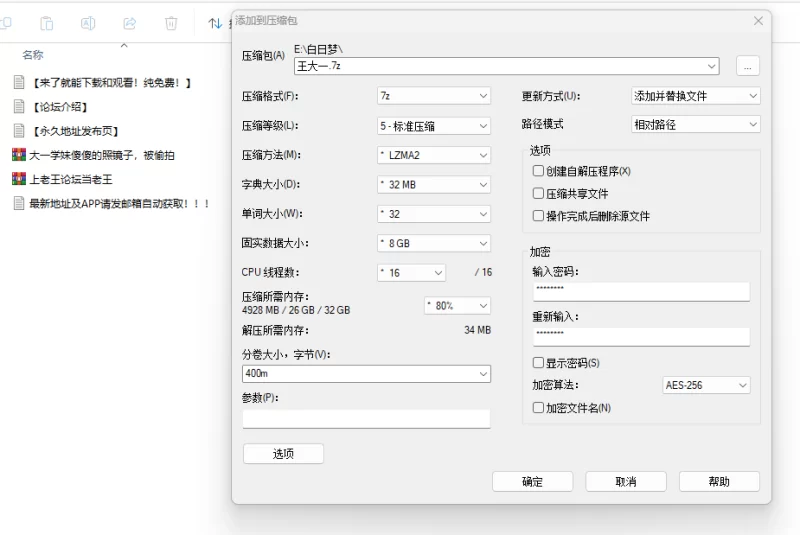The image size is (800, 535).
Task: Select the 【论坛介绍】 text file icon
Action: (18, 106)
